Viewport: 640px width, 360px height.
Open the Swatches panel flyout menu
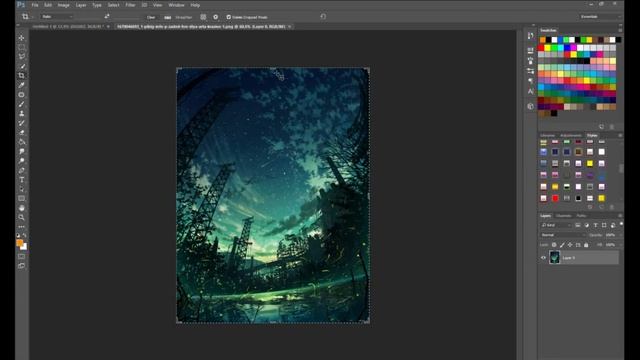click(620, 30)
